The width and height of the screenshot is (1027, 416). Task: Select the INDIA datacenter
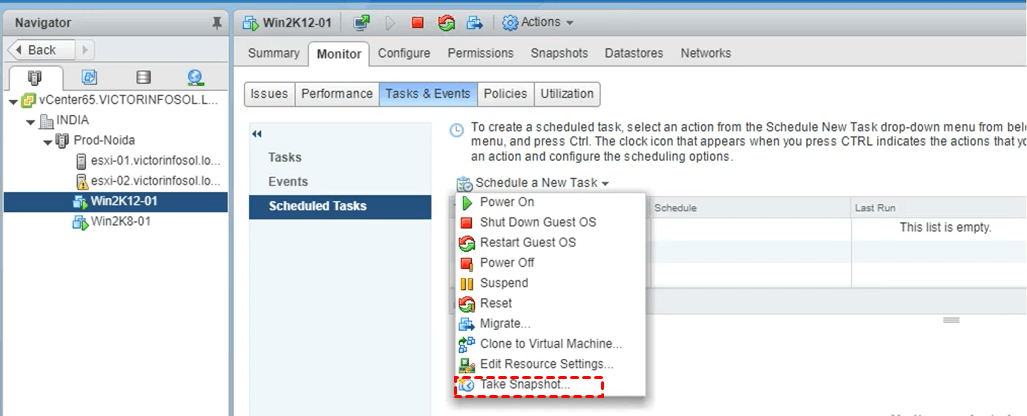click(73, 121)
